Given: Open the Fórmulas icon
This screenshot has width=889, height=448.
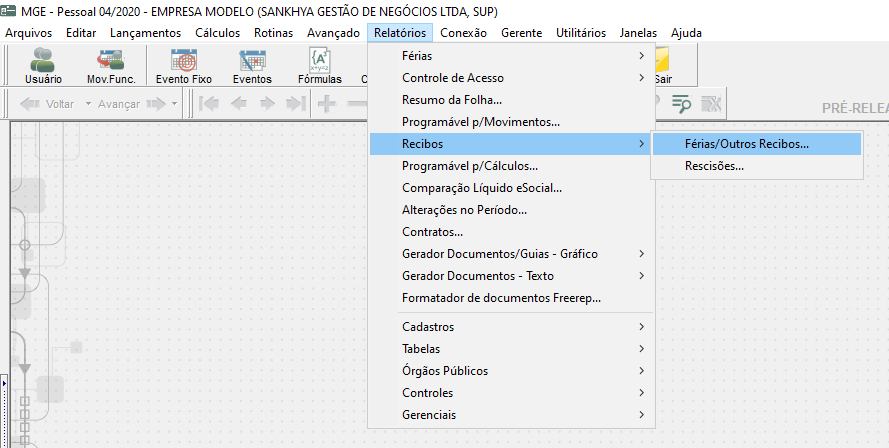Looking at the screenshot, I should point(320,66).
